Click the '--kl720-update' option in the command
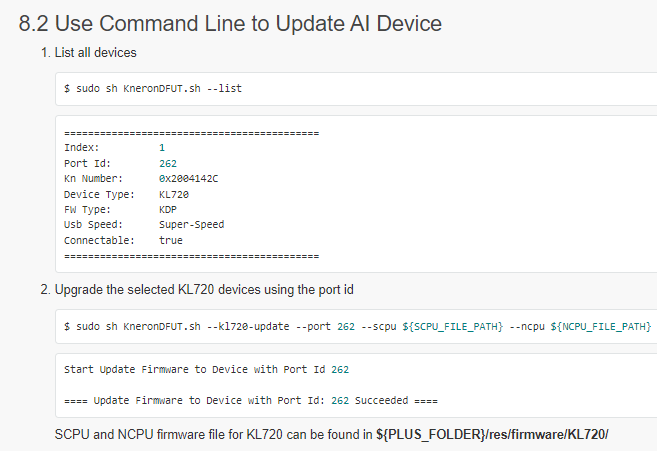 coord(248,327)
